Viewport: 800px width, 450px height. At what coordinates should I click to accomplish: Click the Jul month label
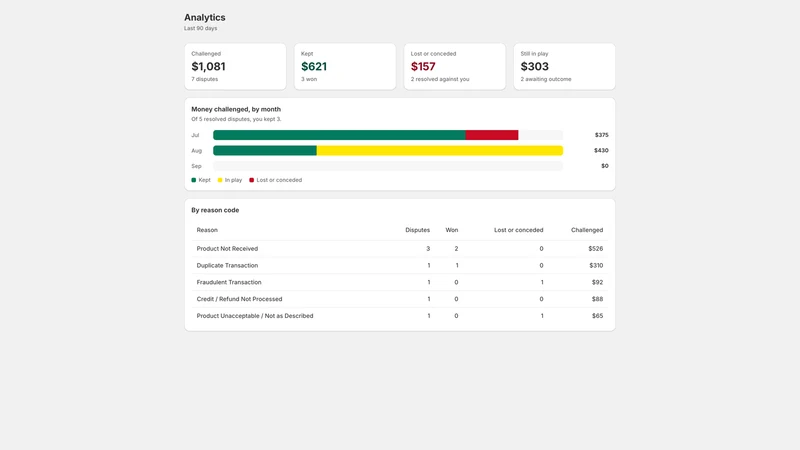(x=195, y=135)
